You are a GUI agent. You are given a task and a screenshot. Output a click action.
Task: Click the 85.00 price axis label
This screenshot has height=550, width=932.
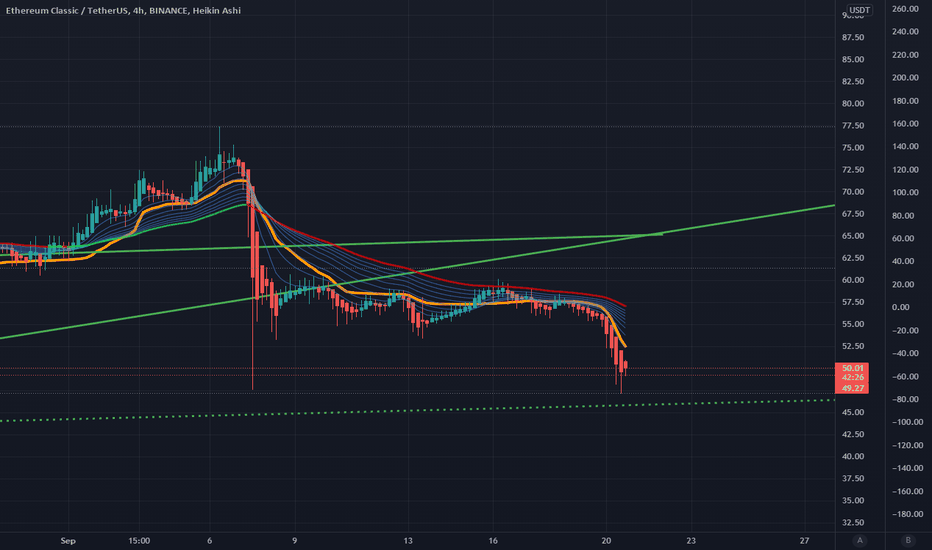tap(853, 59)
